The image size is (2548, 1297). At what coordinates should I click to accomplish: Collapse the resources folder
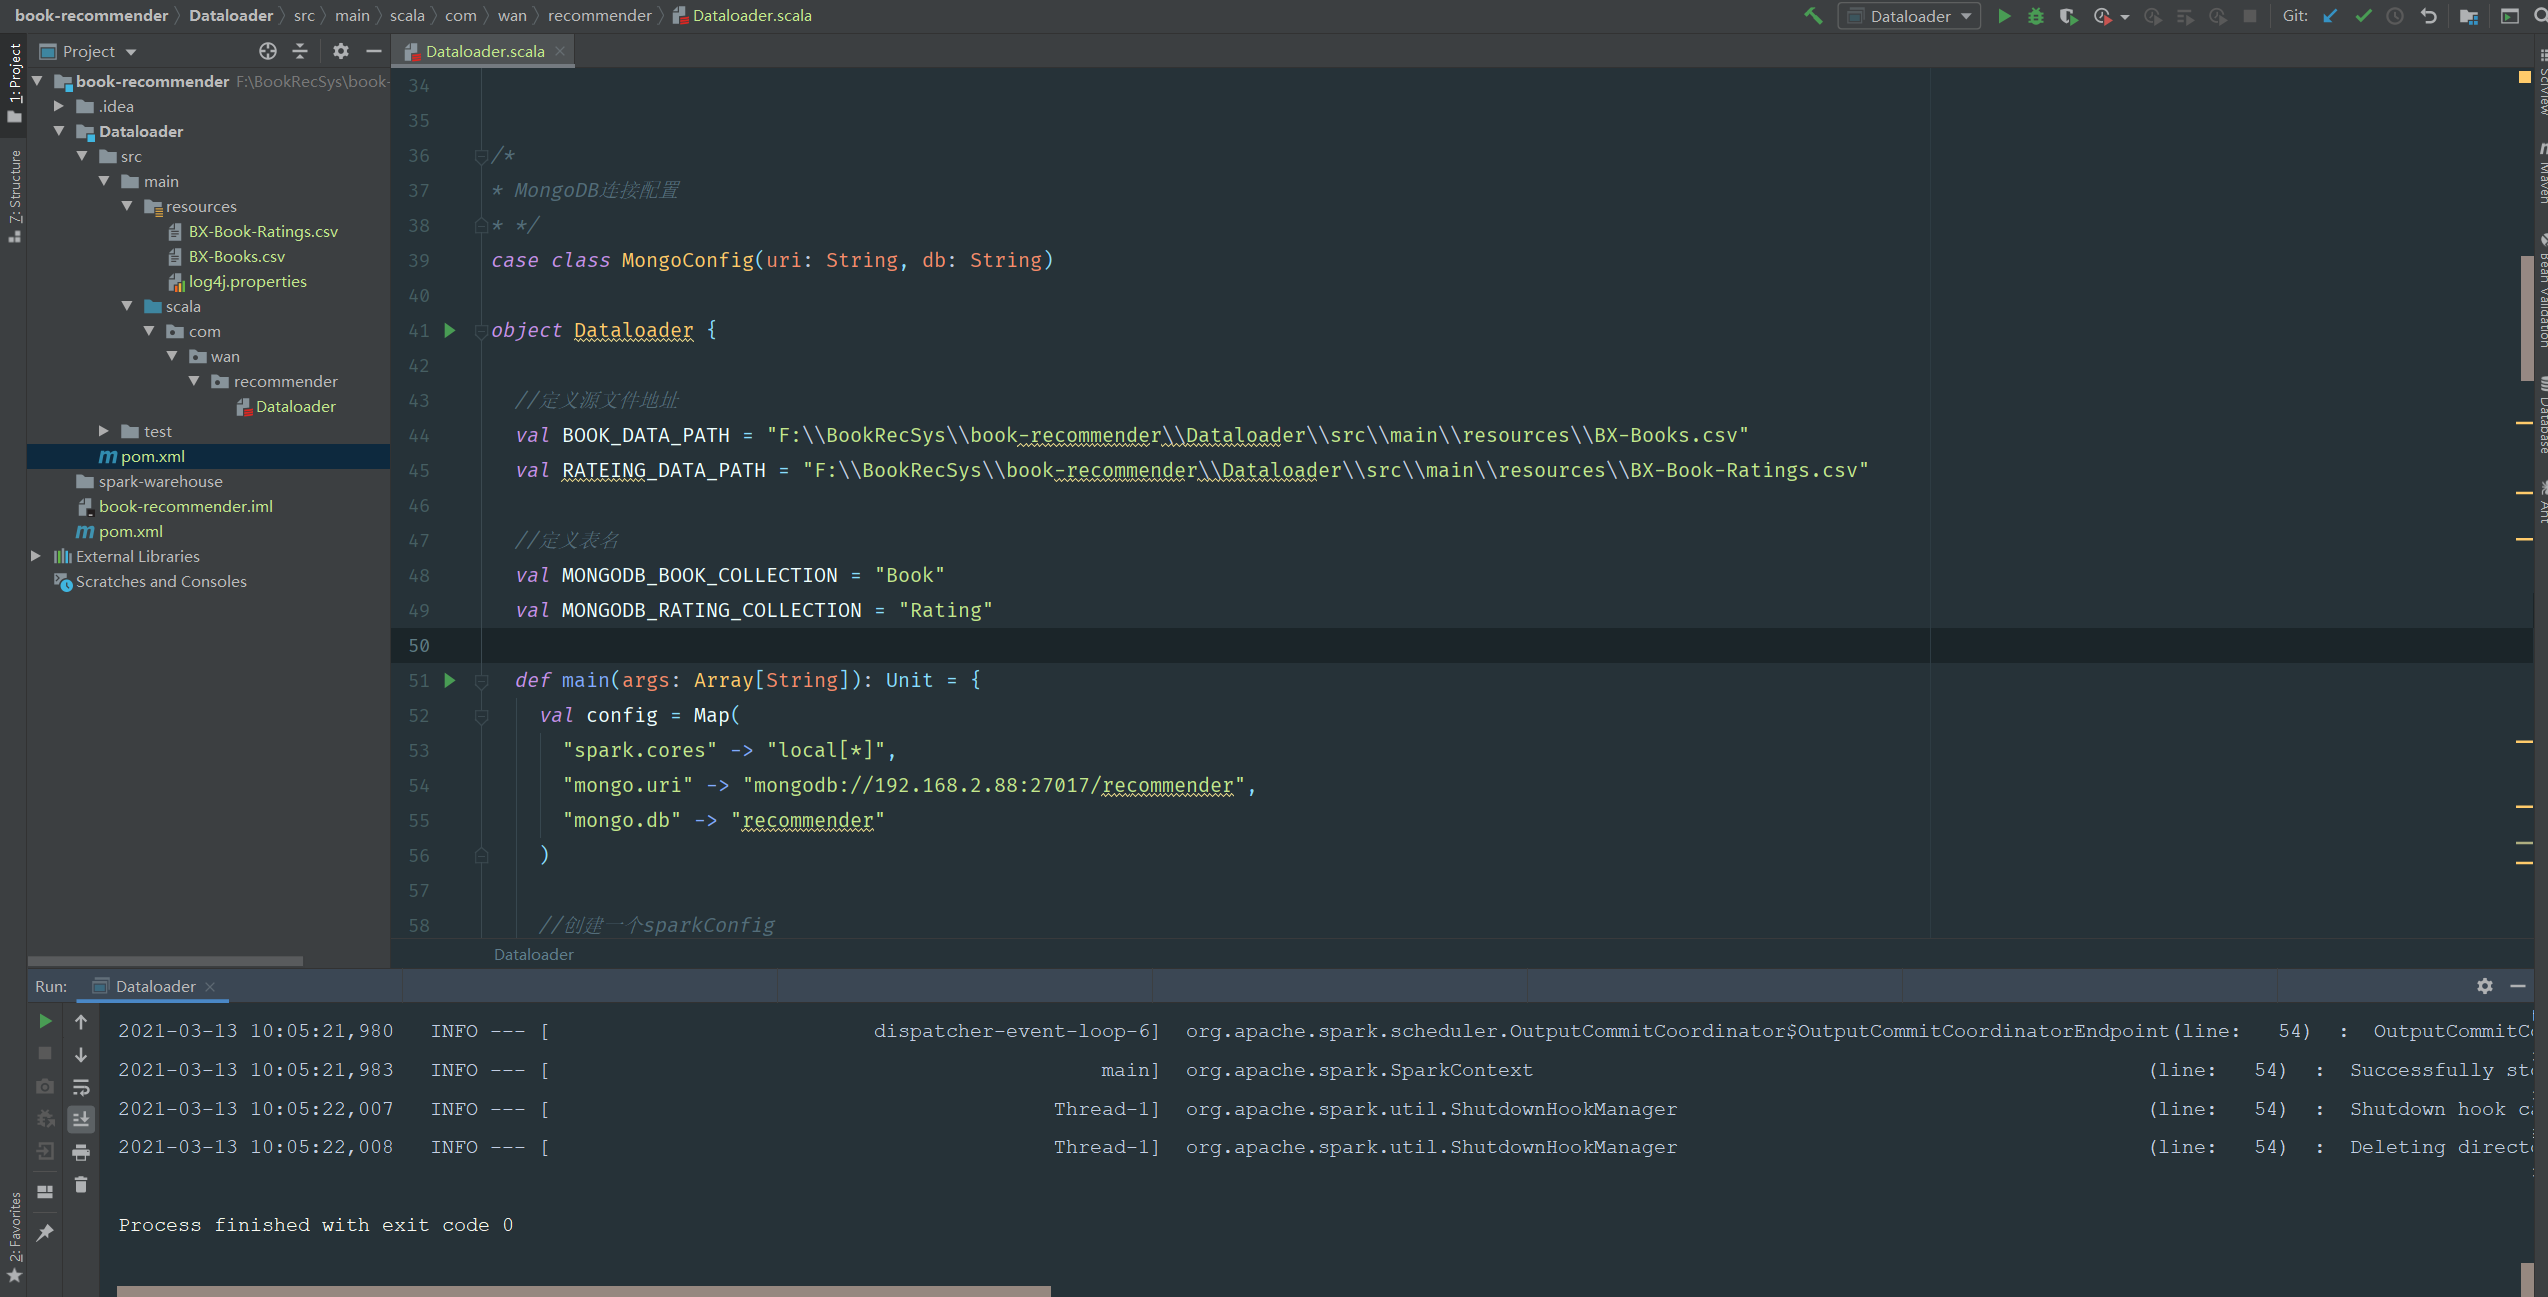click(x=127, y=206)
